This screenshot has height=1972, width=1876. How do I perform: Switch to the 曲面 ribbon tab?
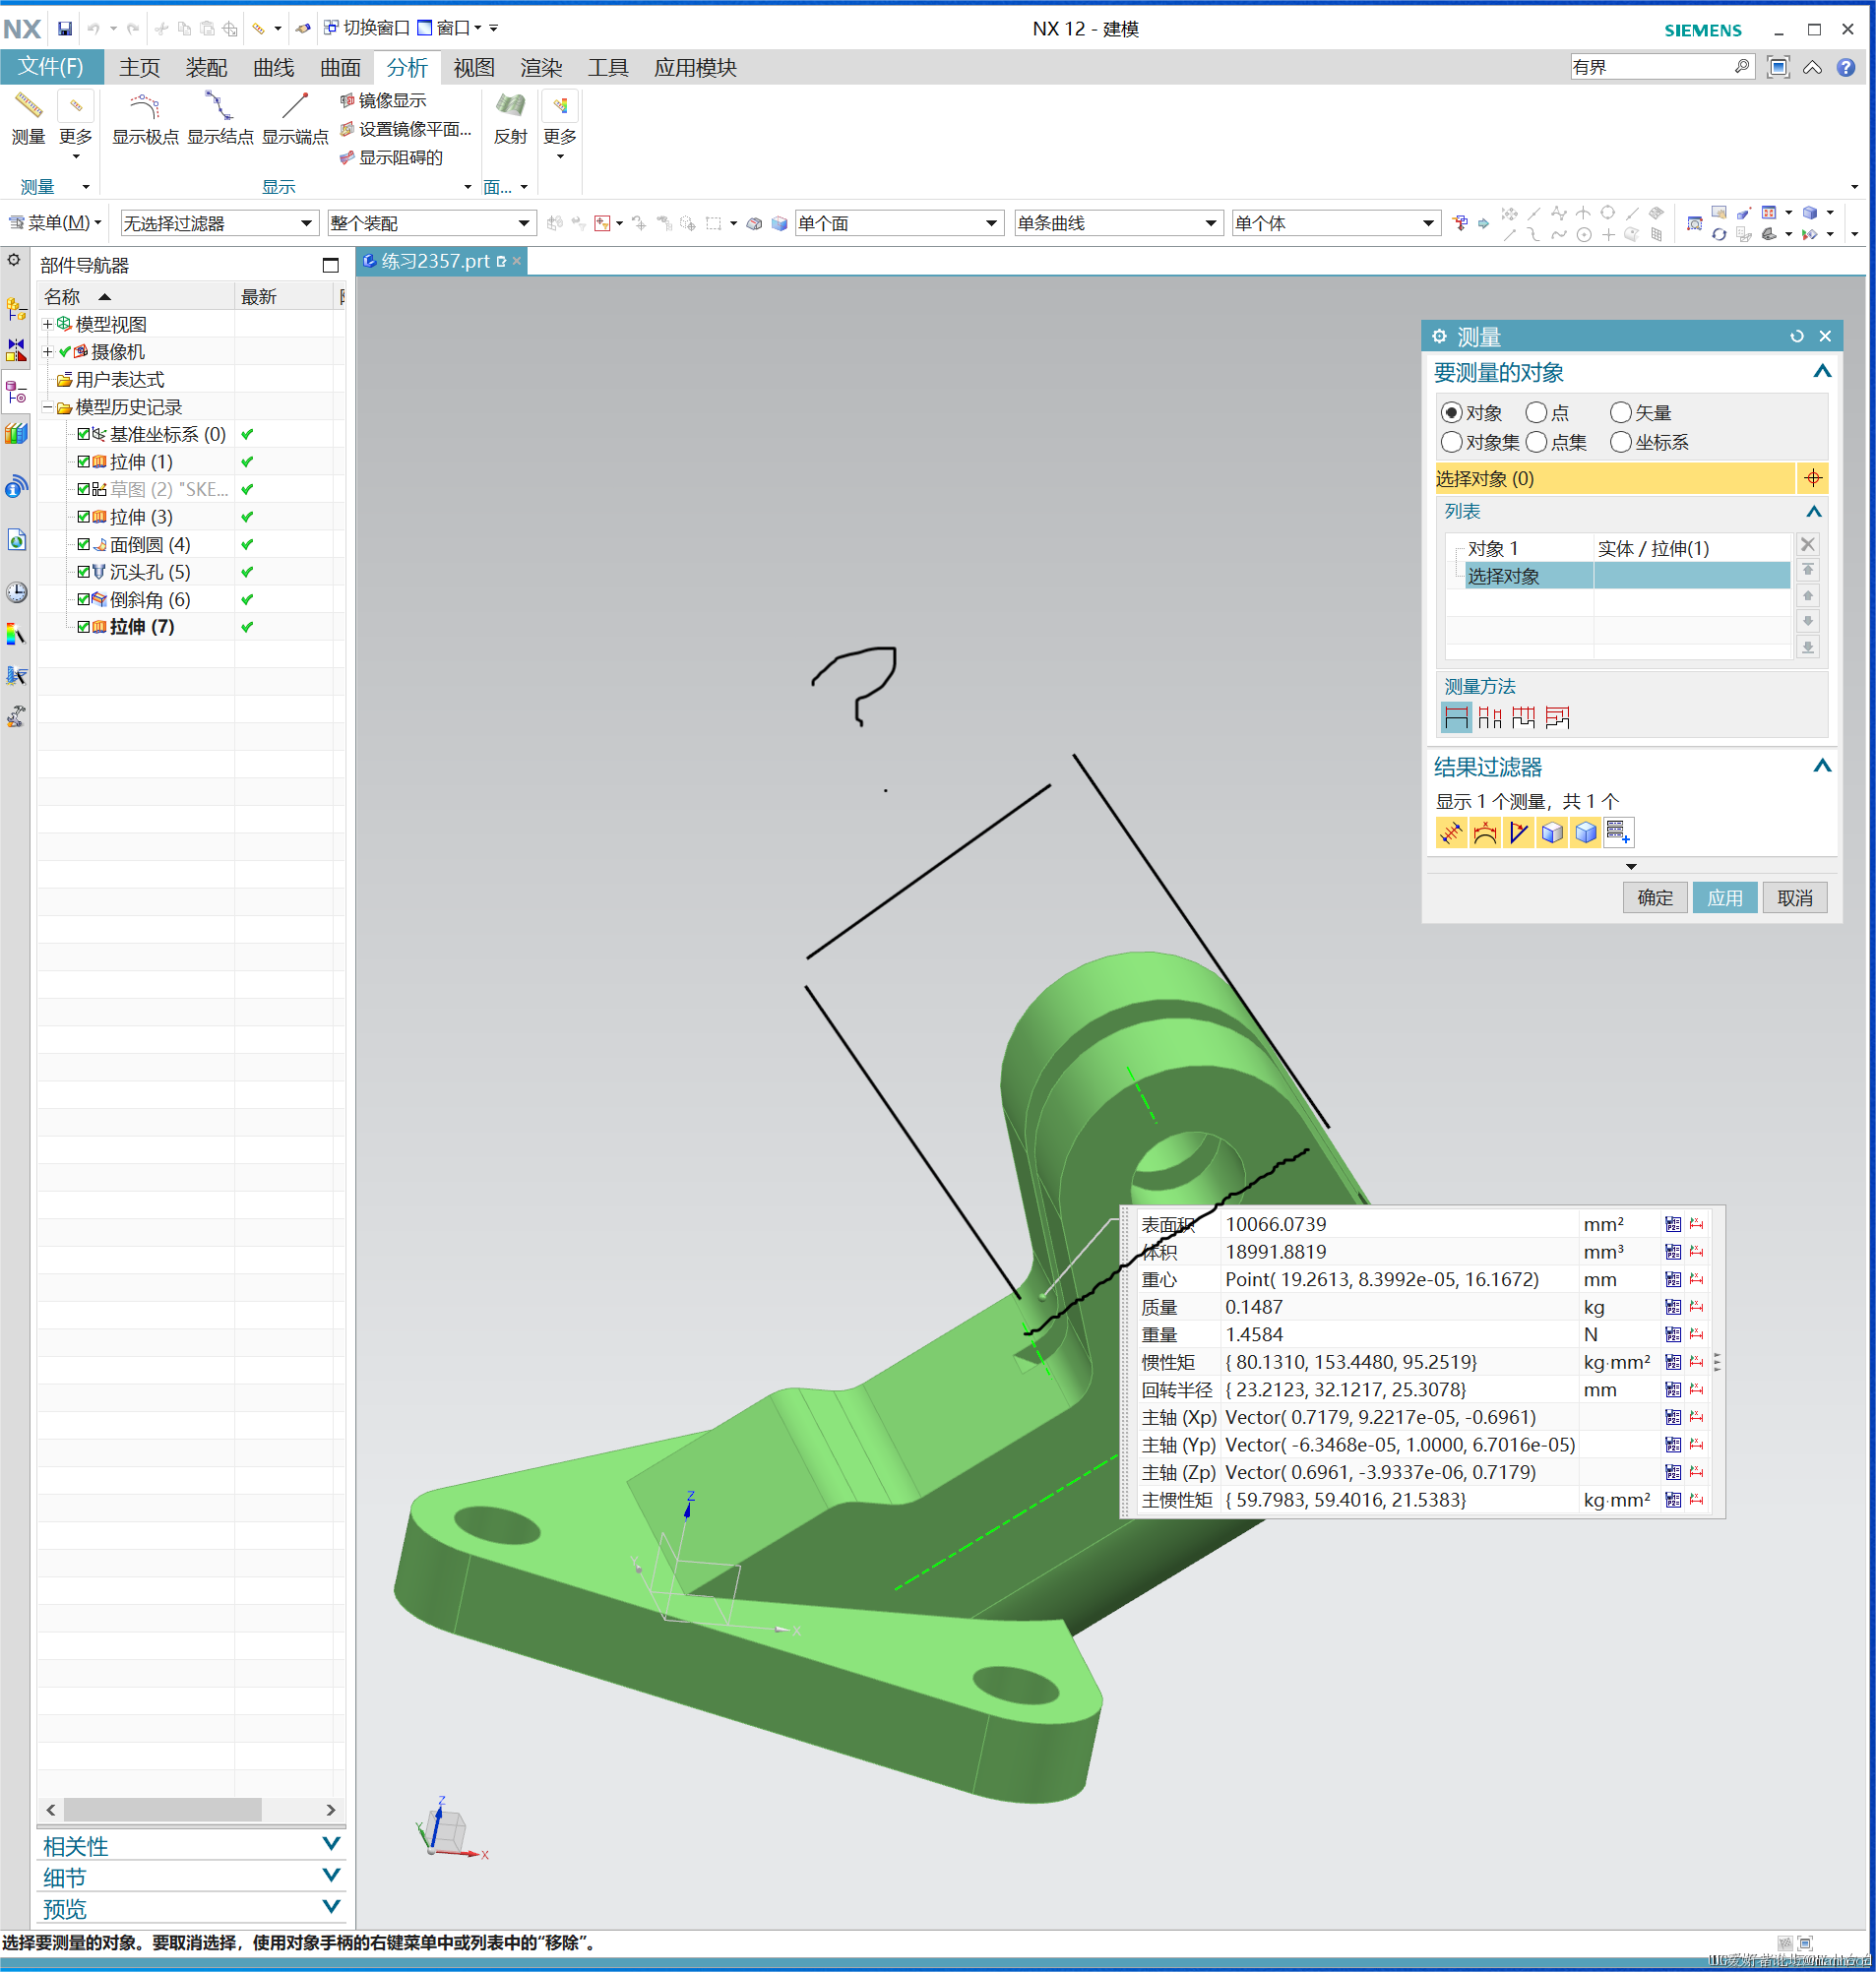[340, 67]
